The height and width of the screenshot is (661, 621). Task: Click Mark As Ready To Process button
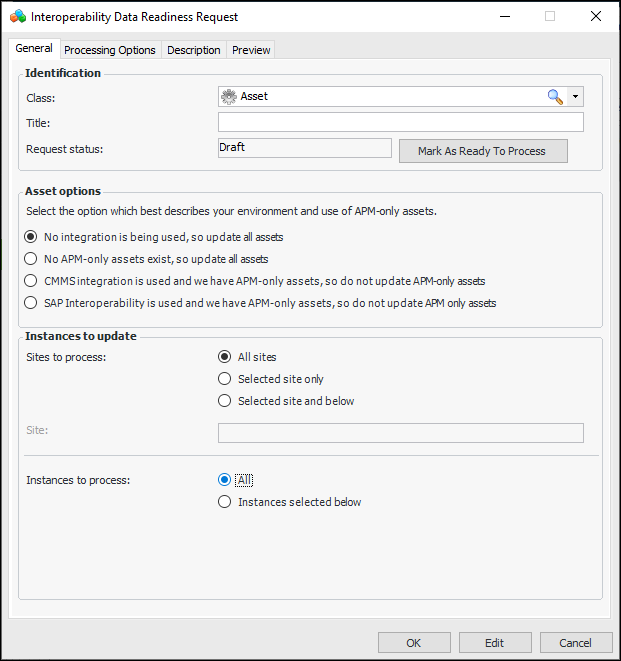pyautogui.click(x=483, y=151)
